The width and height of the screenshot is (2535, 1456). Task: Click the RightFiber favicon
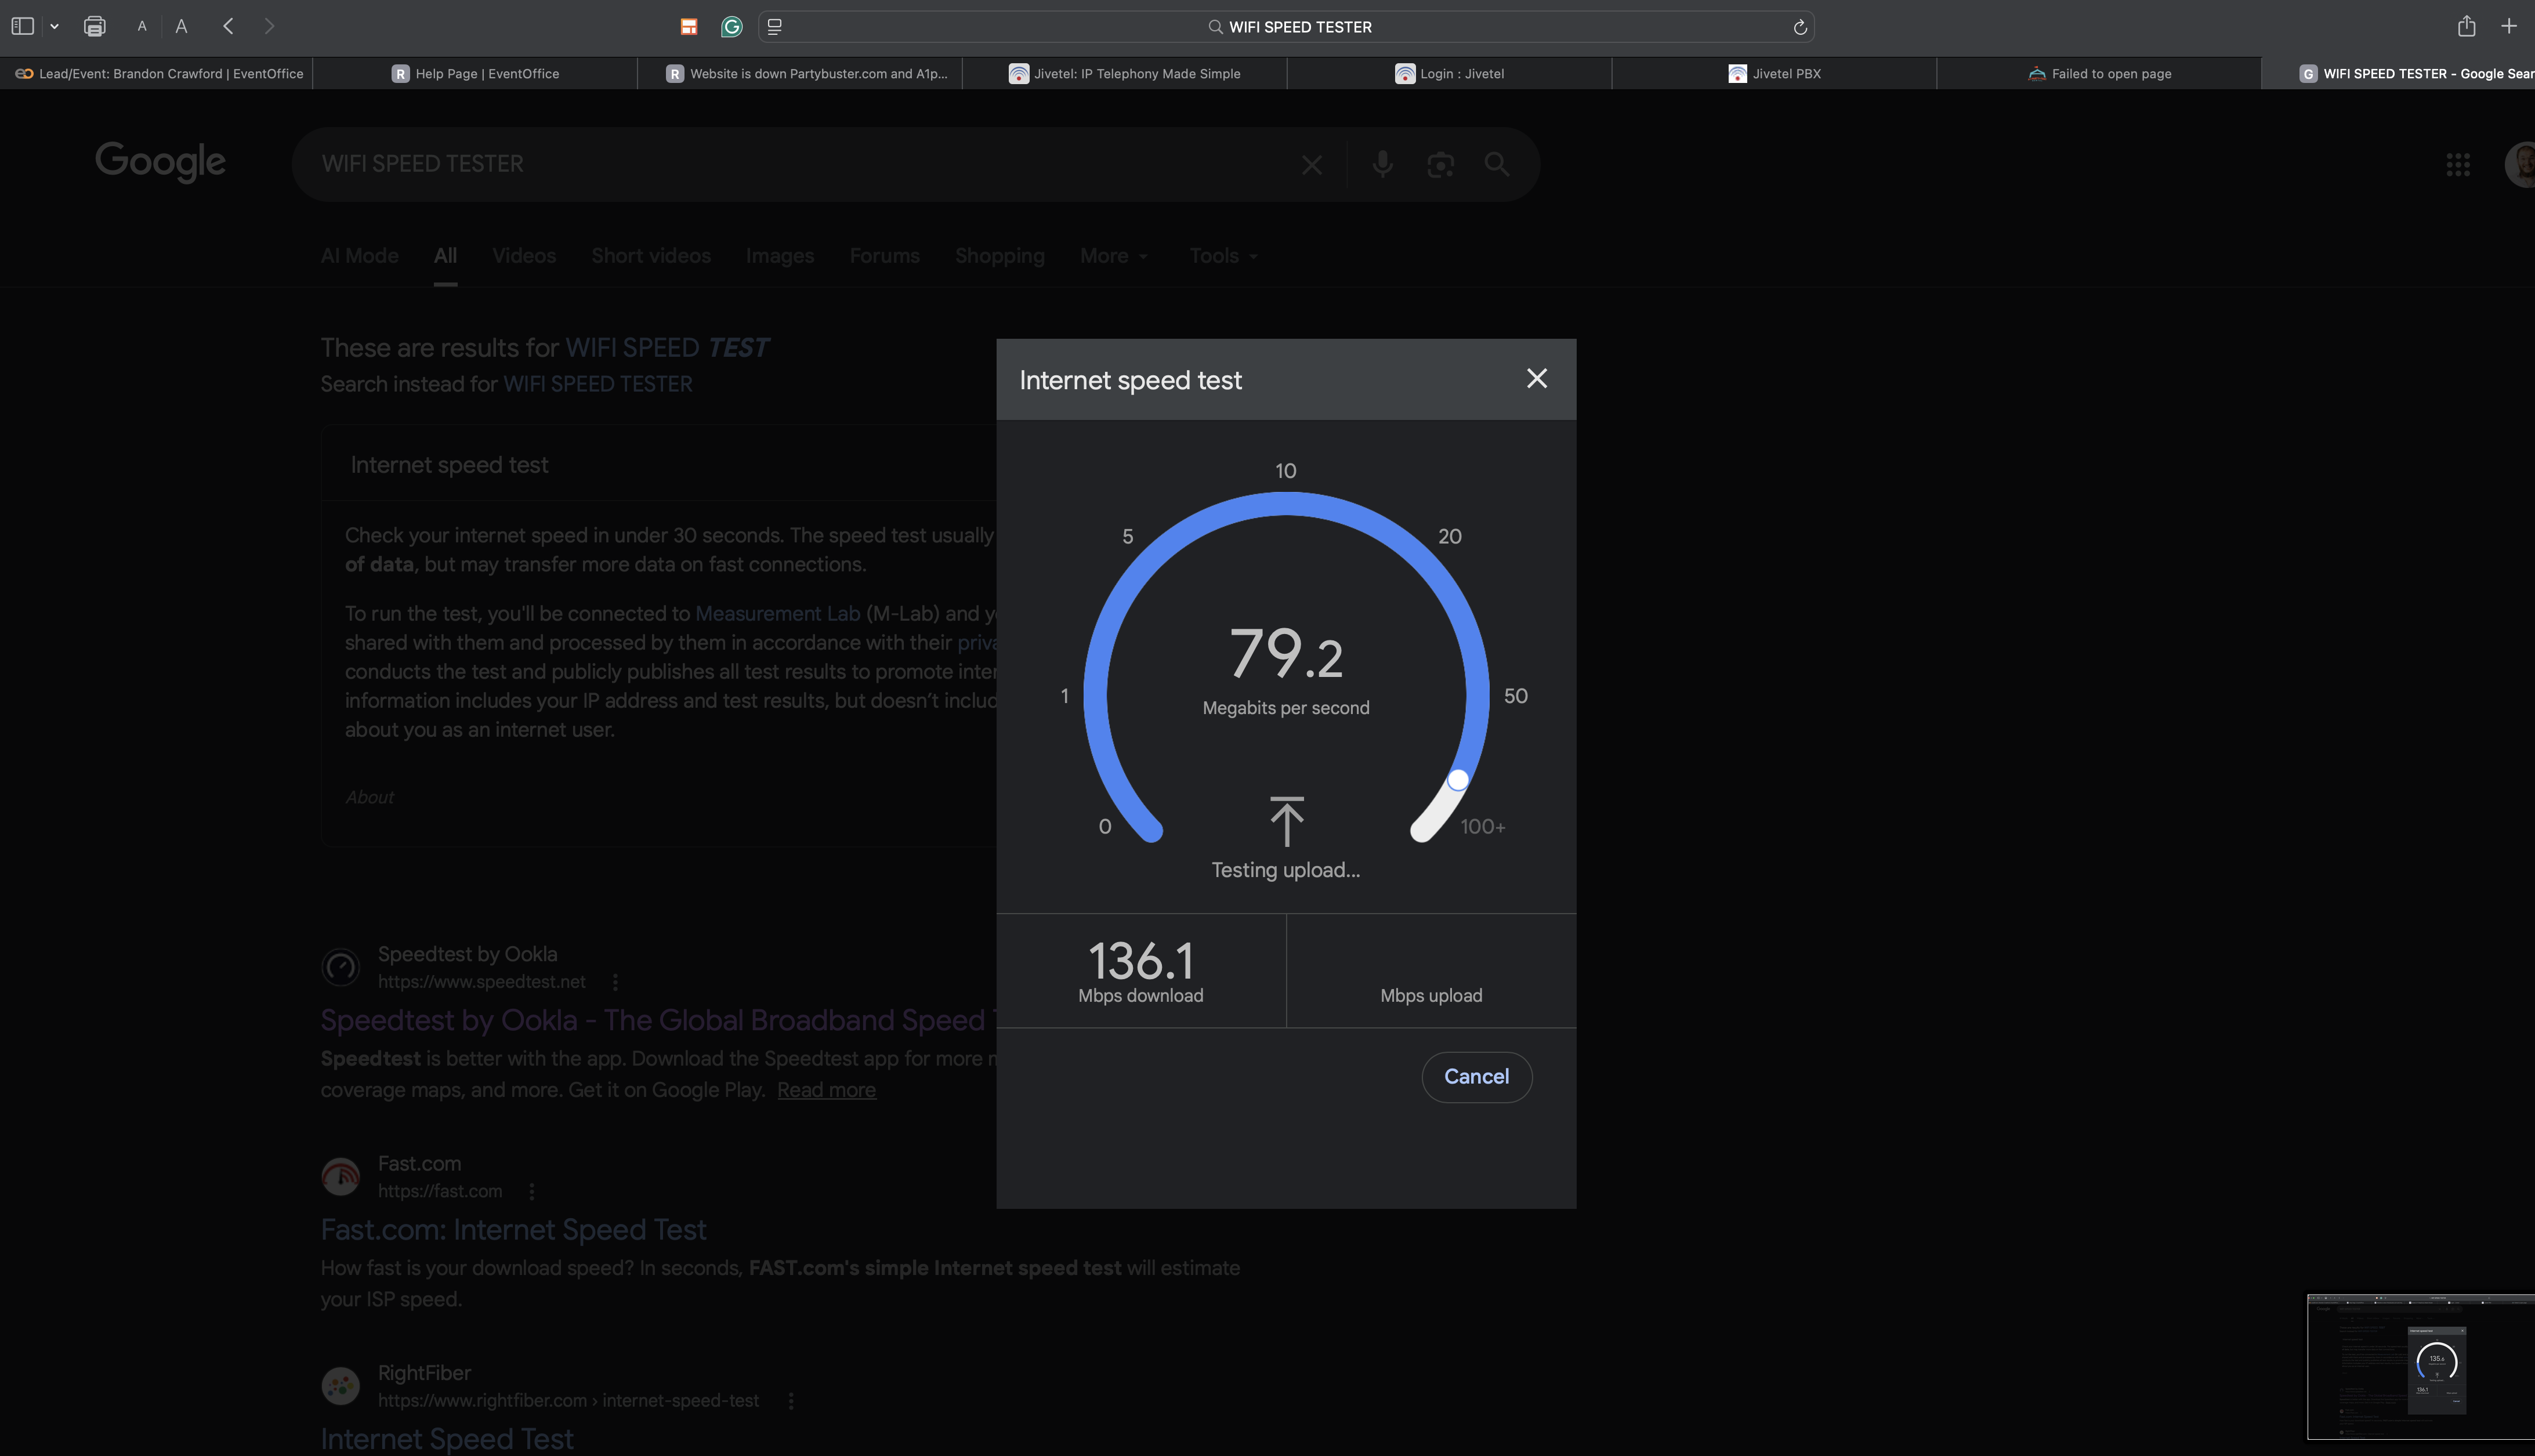pyautogui.click(x=340, y=1386)
